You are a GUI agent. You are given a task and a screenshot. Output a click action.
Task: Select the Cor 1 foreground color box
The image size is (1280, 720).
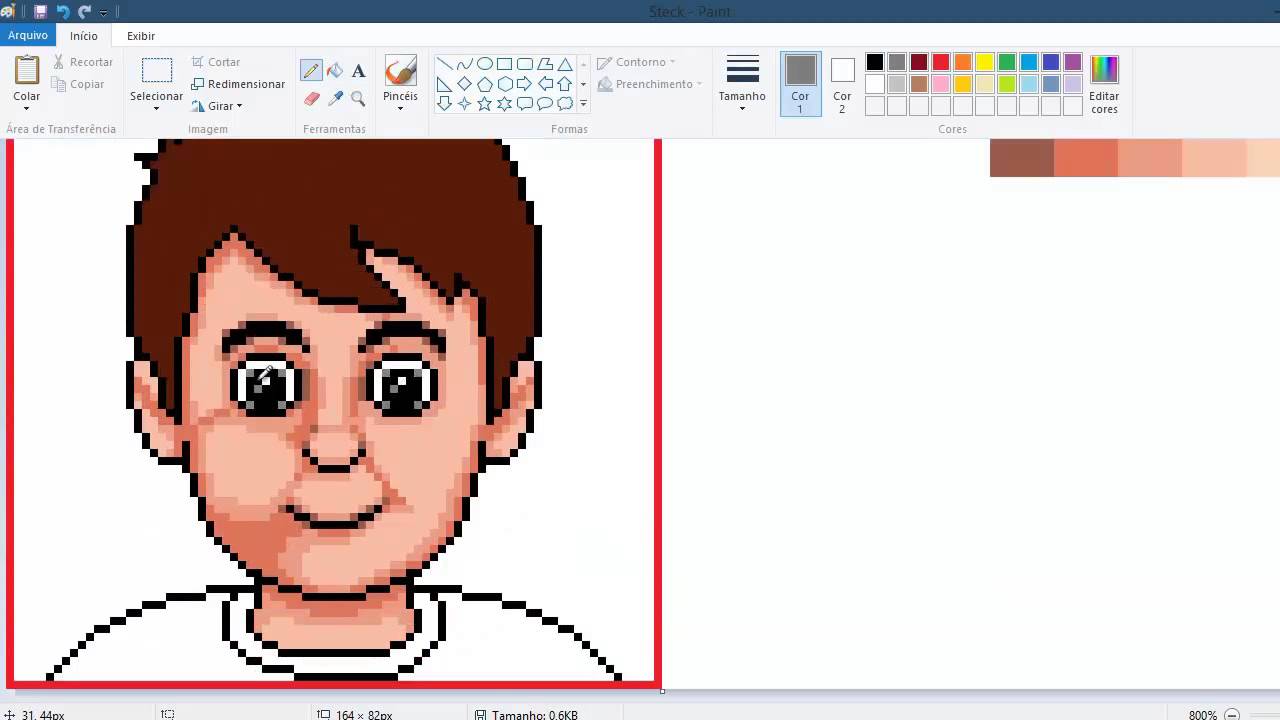point(801,84)
